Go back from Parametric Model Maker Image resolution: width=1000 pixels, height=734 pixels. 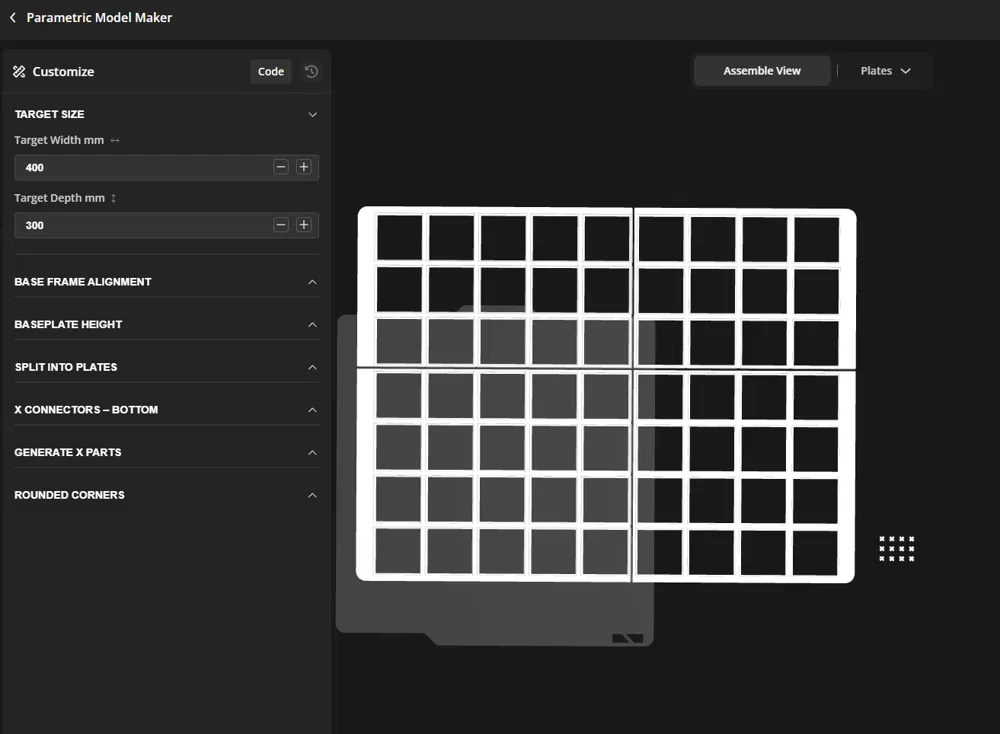[x=13, y=18]
